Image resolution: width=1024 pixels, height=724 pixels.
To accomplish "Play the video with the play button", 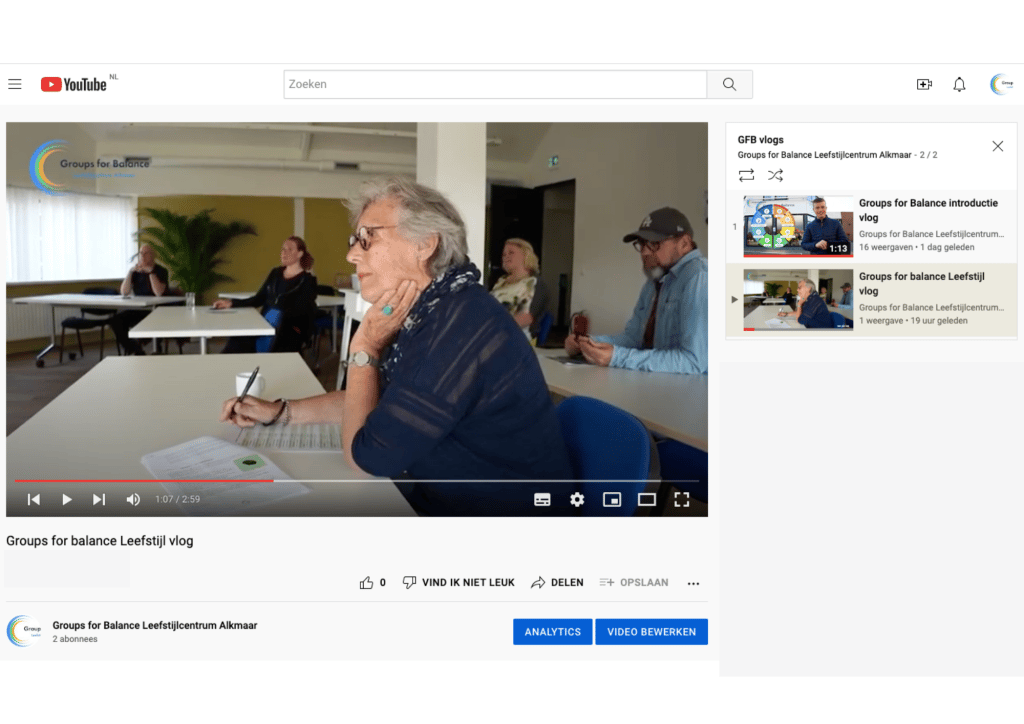I will (67, 499).
